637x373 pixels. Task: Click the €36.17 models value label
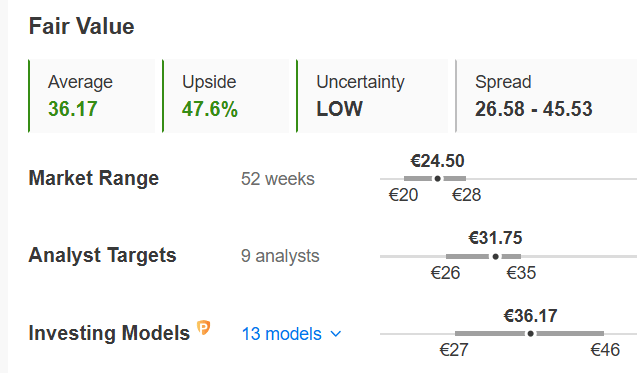[x=530, y=316]
